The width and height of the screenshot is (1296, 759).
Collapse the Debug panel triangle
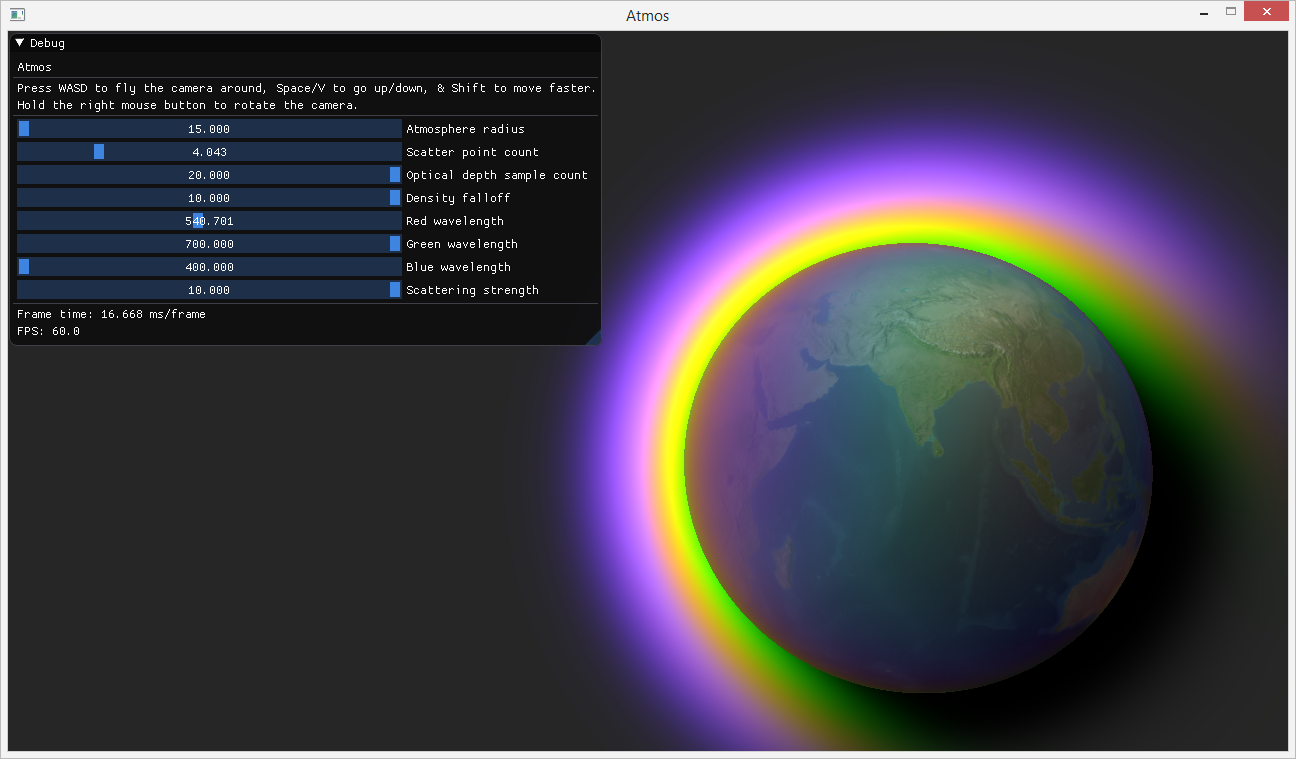point(20,43)
